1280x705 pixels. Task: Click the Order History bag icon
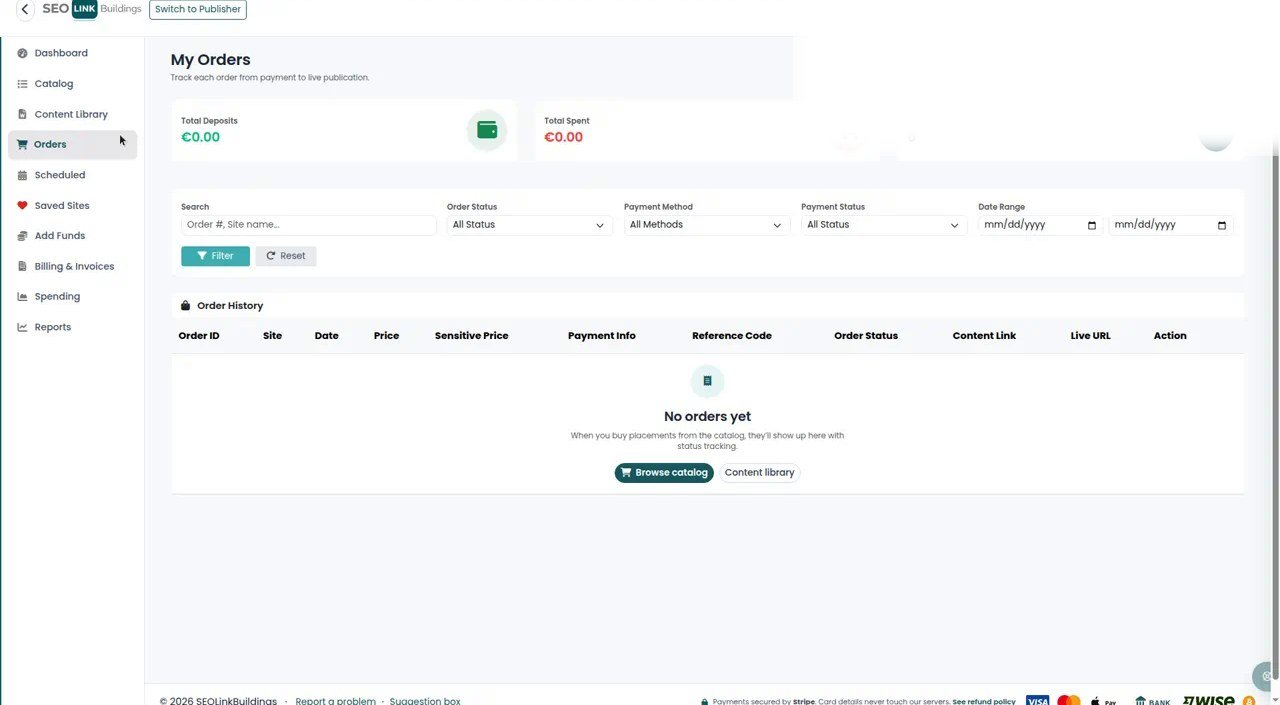(185, 306)
